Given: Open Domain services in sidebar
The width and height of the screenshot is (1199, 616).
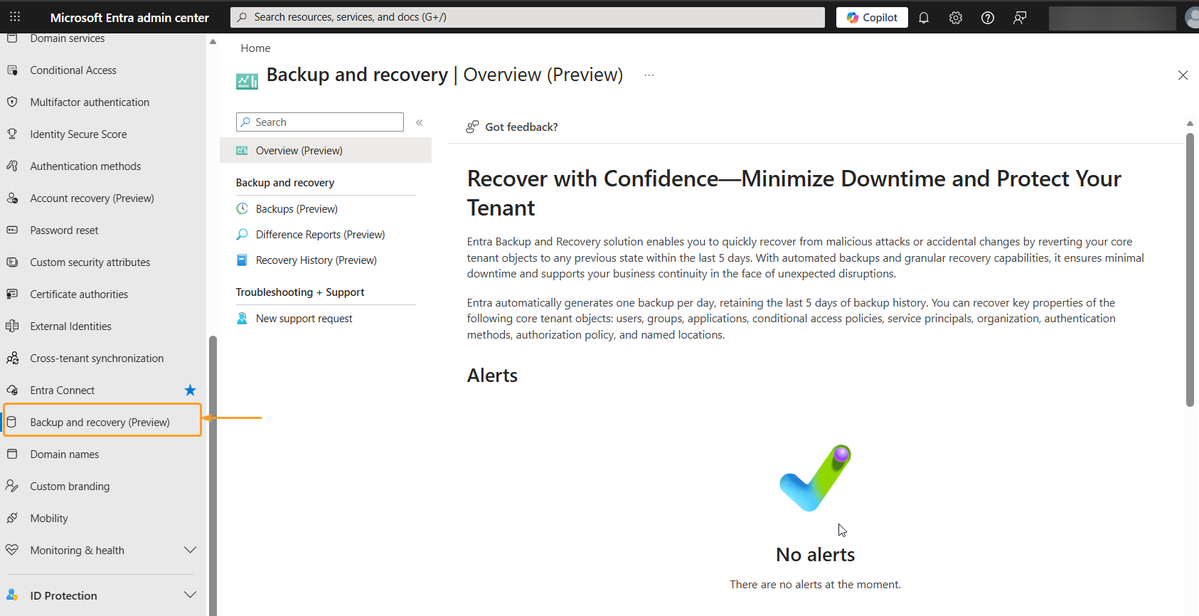Looking at the screenshot, I should pos(67,38).
